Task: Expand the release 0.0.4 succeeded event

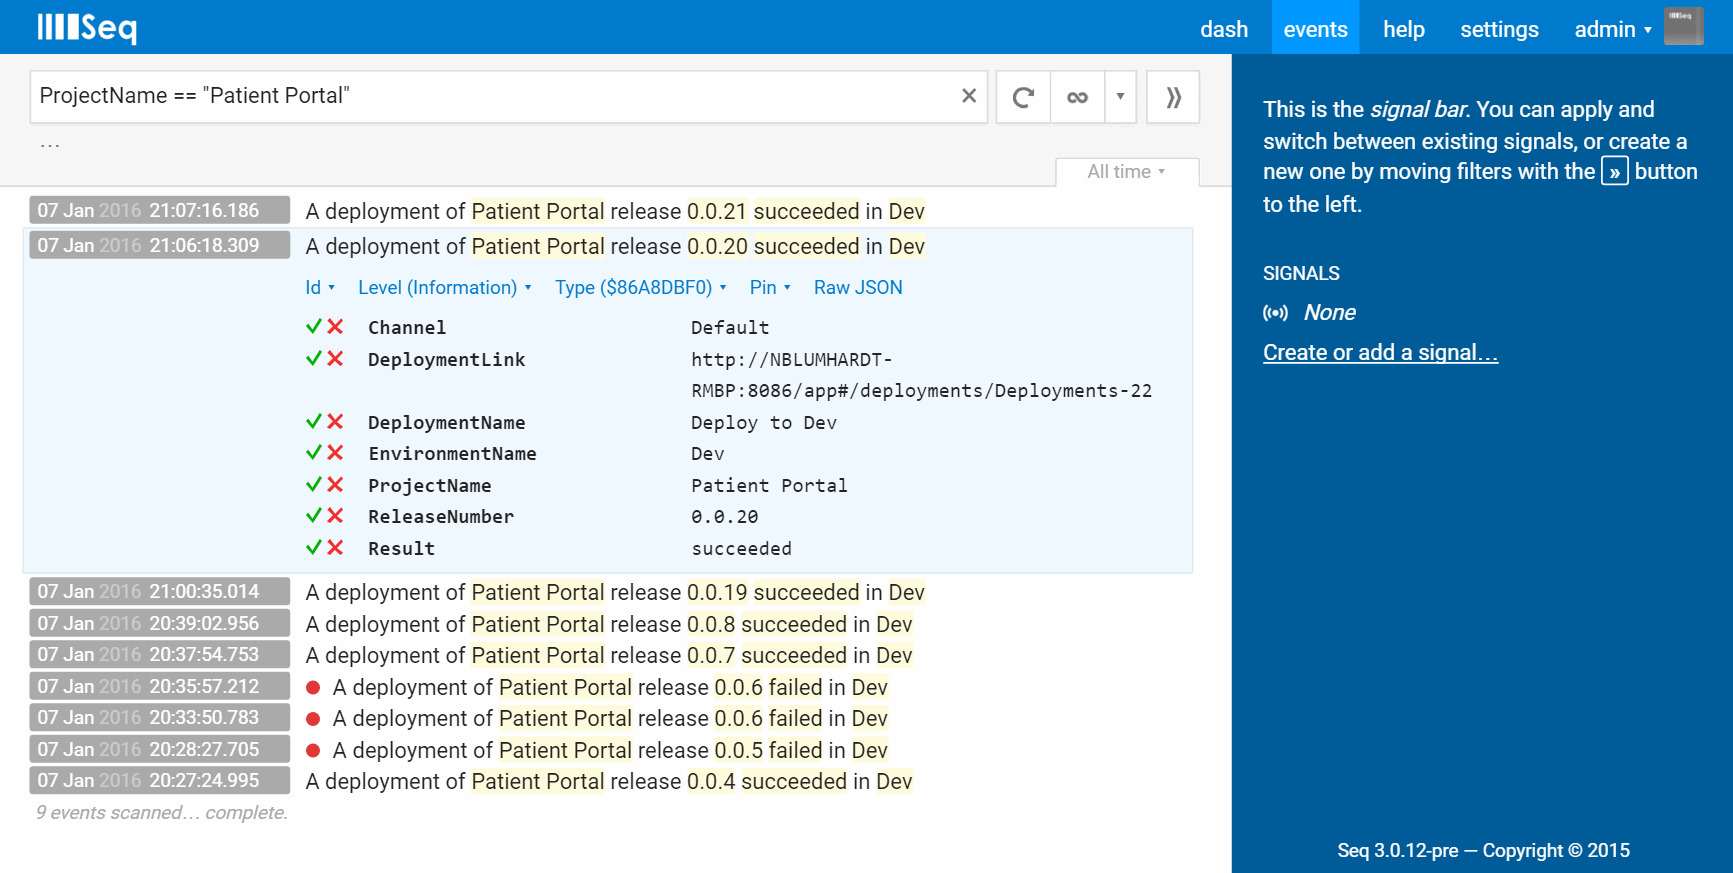Action: coord(610,781)
